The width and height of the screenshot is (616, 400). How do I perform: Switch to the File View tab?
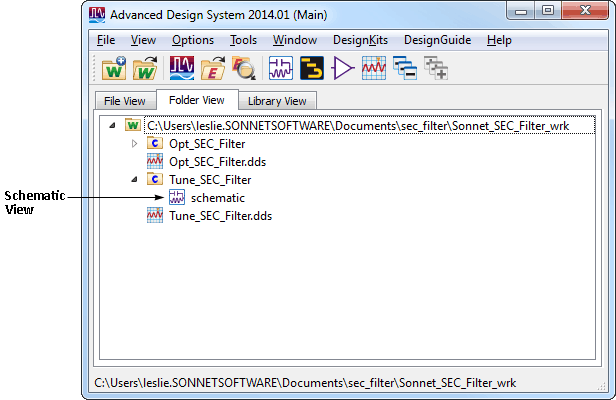coord(125,101)
